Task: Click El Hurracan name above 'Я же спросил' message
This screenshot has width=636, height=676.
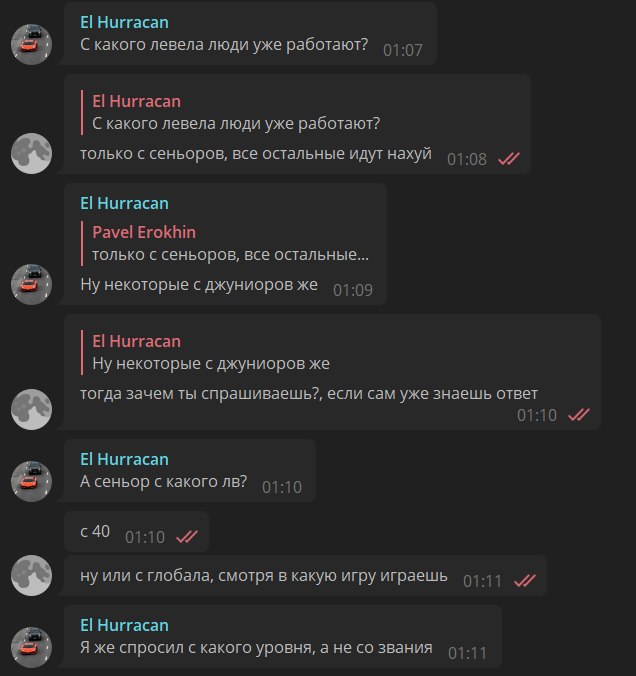Action: 124,625
